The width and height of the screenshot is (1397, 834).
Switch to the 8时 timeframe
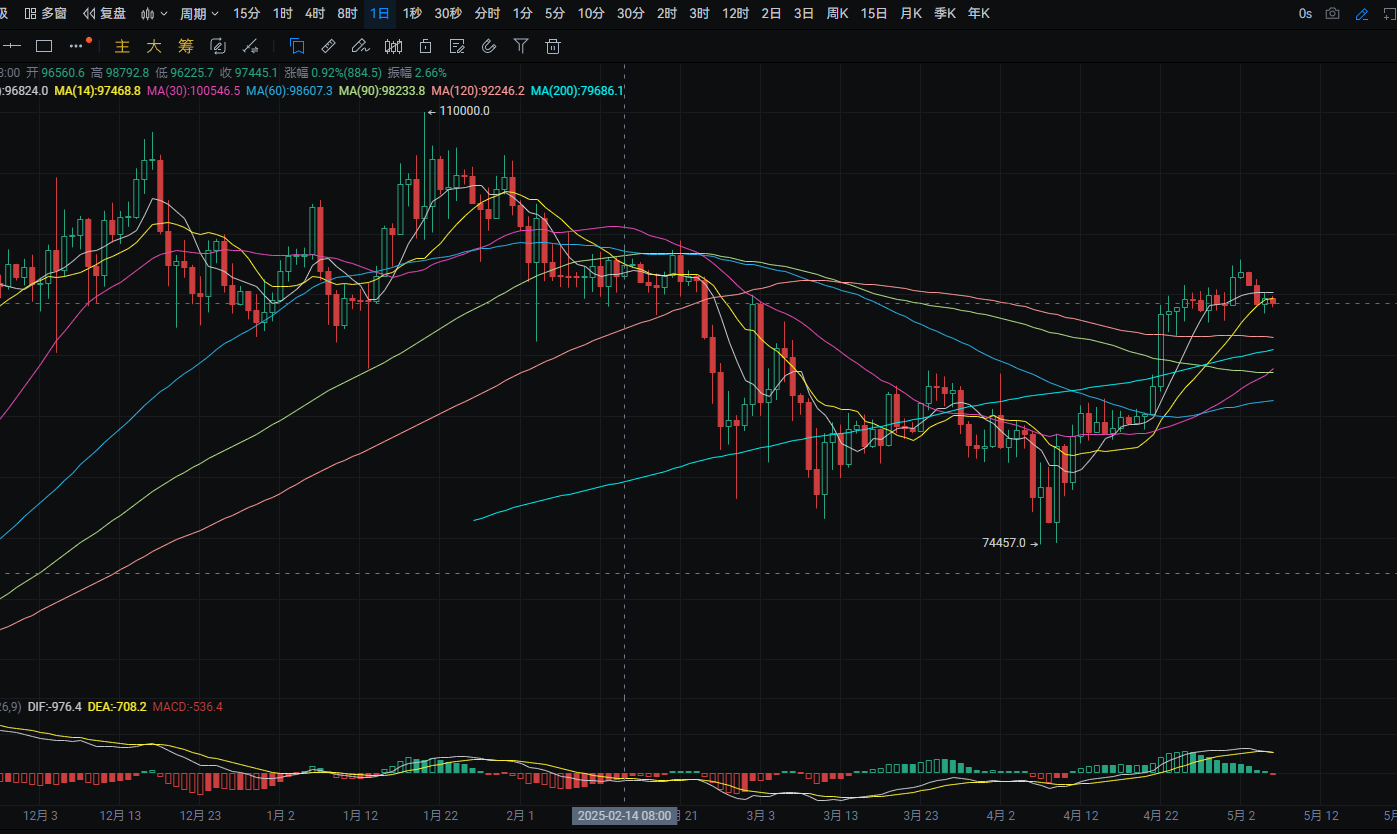coord(347,13)
